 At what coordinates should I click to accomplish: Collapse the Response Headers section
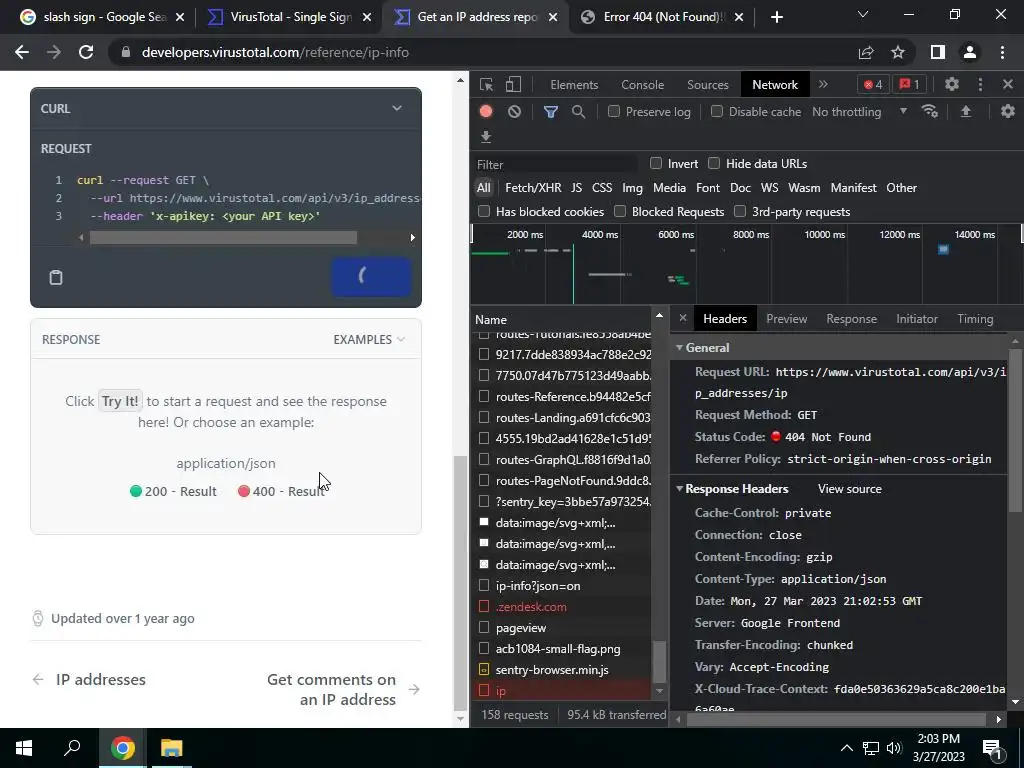680,488
